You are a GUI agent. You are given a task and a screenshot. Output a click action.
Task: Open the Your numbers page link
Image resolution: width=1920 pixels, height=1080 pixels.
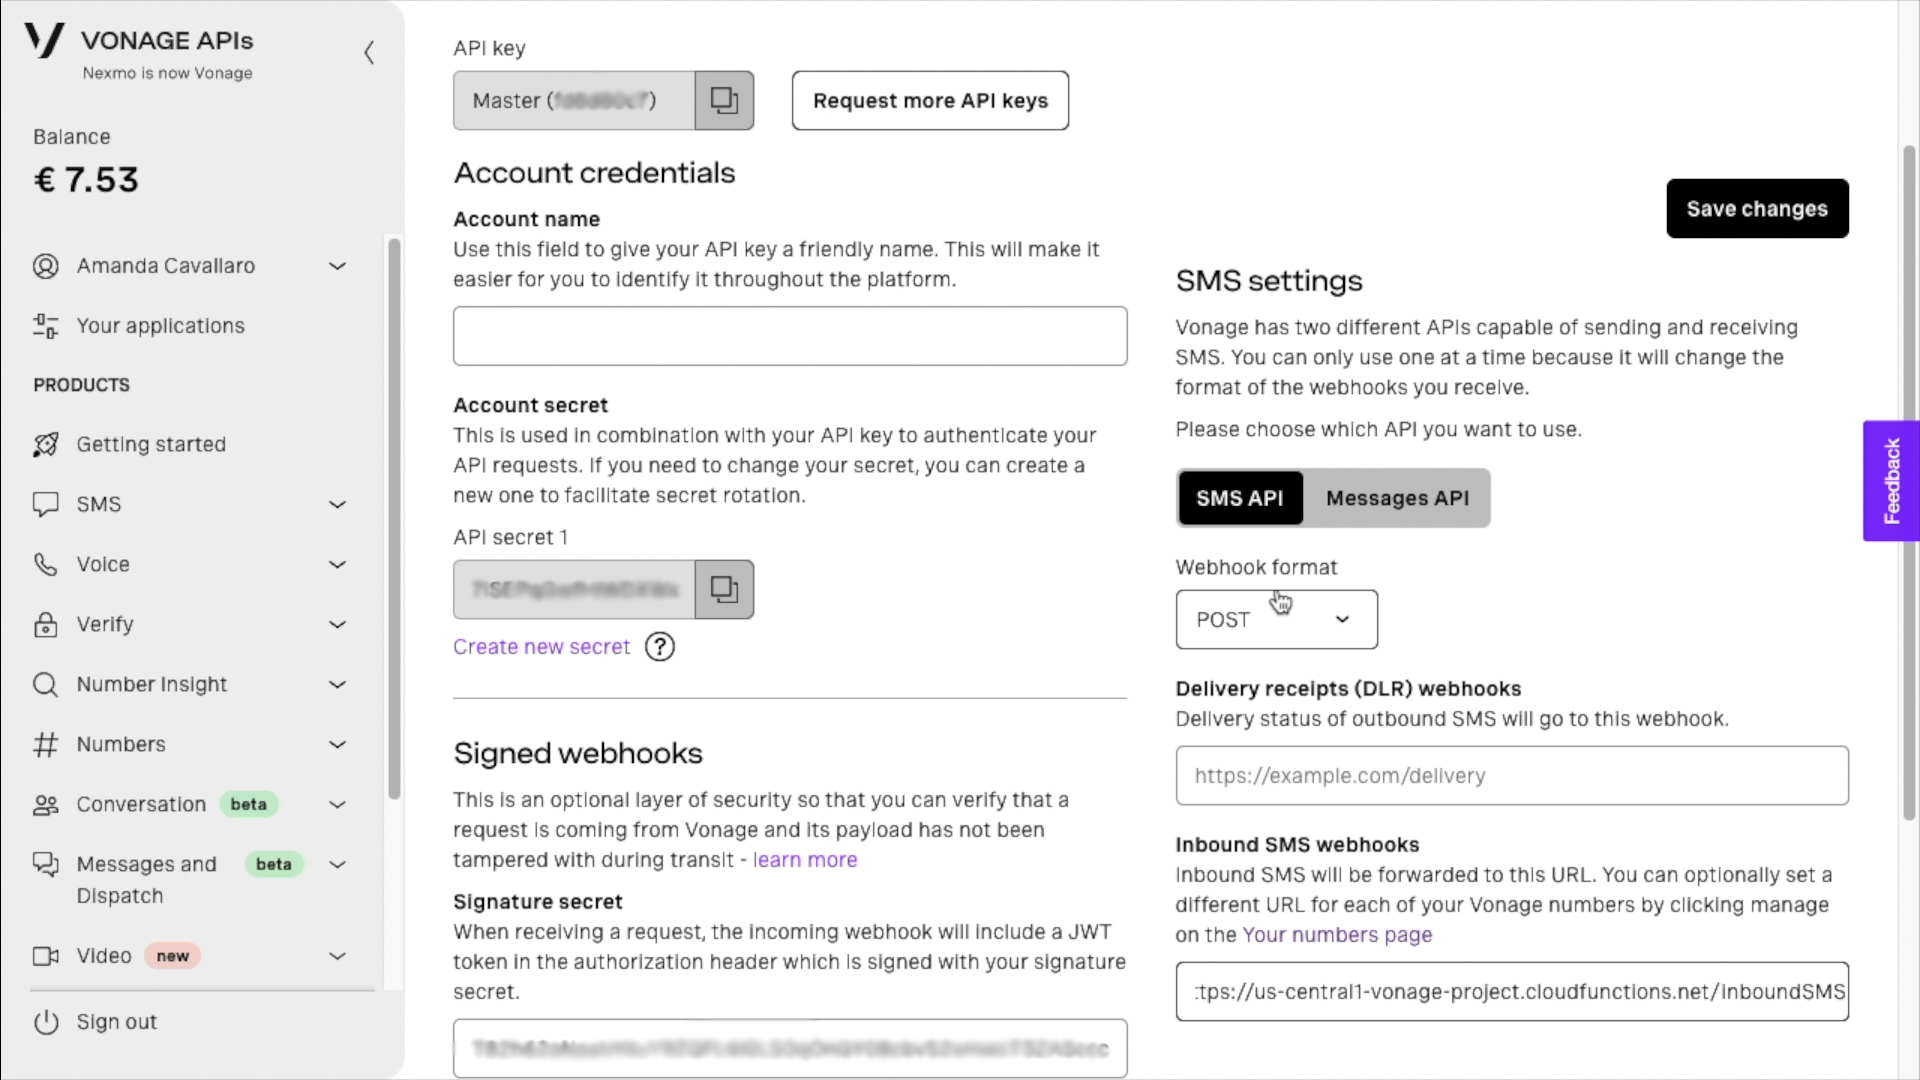coord(1337,935)
